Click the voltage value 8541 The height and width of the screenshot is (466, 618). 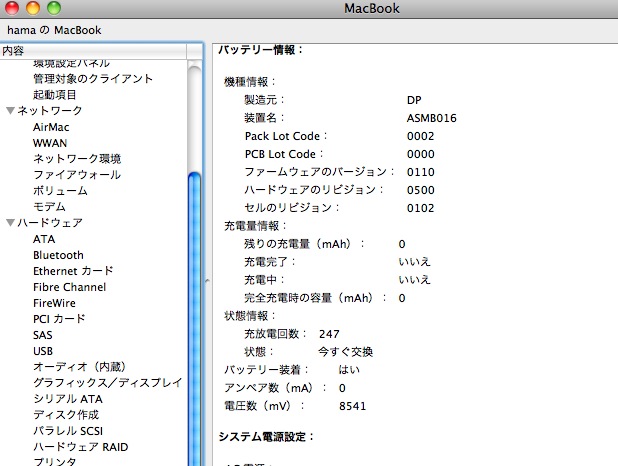point(352,406)
